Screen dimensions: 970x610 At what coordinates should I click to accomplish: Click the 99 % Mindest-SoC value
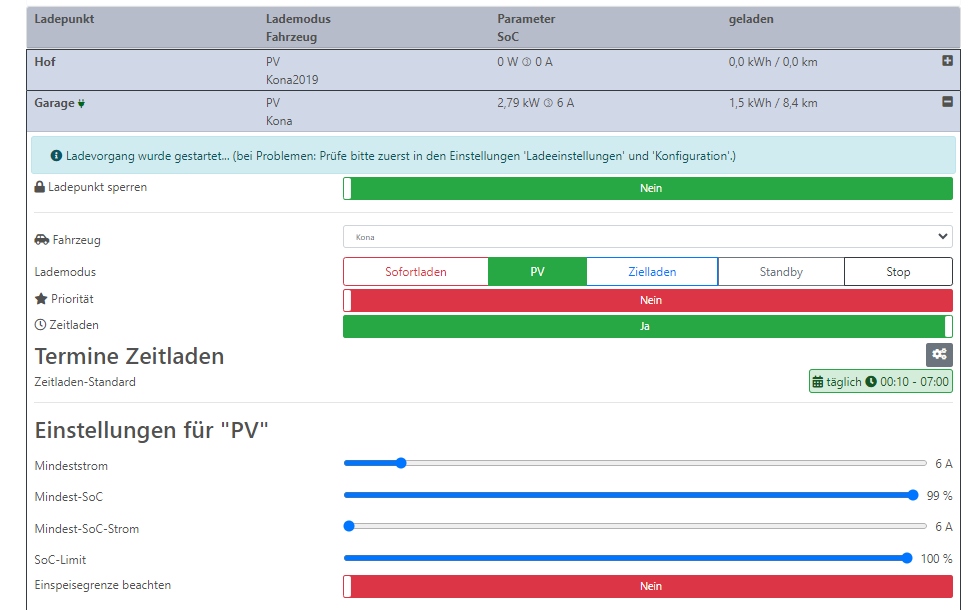click(939, 496)
